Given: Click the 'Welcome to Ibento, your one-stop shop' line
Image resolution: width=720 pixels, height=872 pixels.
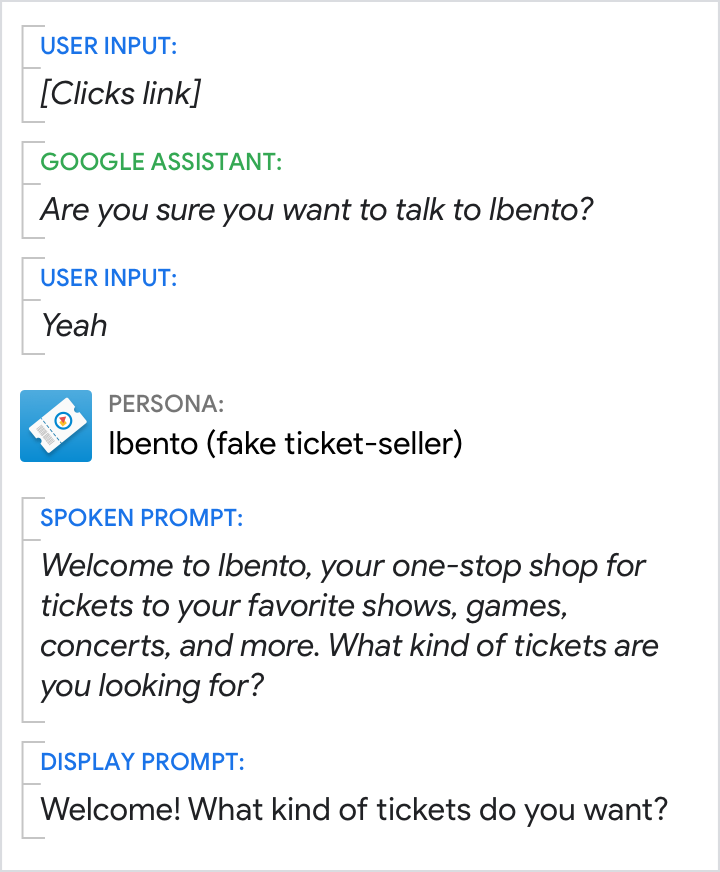Looking at the screenshot, I should pos(342,566).
